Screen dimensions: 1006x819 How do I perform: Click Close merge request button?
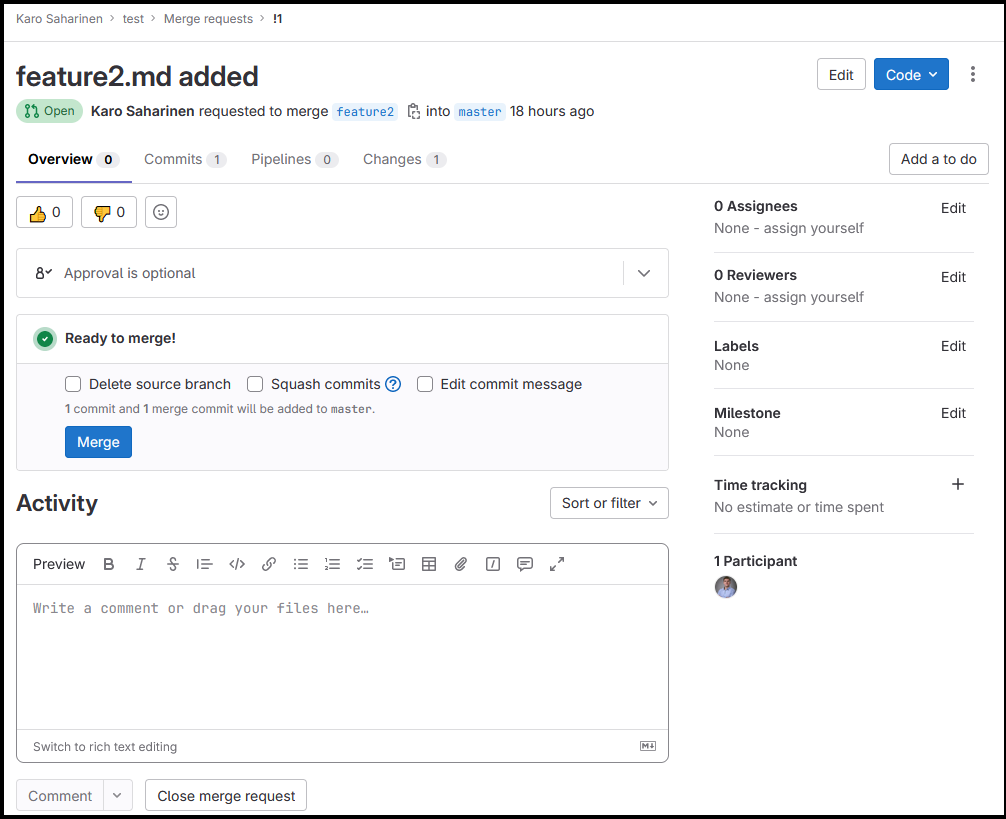pos(226,796)
